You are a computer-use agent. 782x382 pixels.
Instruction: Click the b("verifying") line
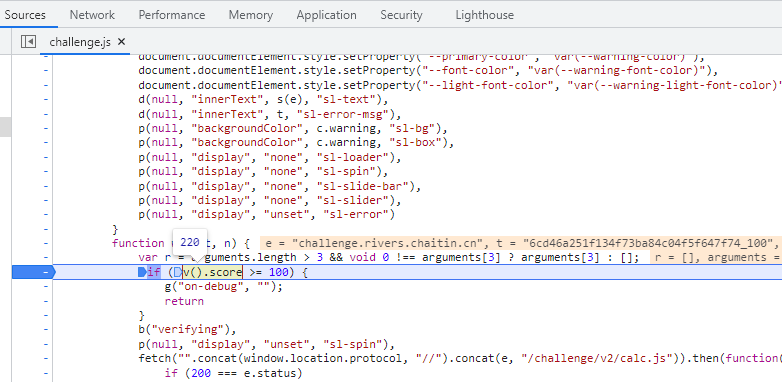(x=187, y=330)
